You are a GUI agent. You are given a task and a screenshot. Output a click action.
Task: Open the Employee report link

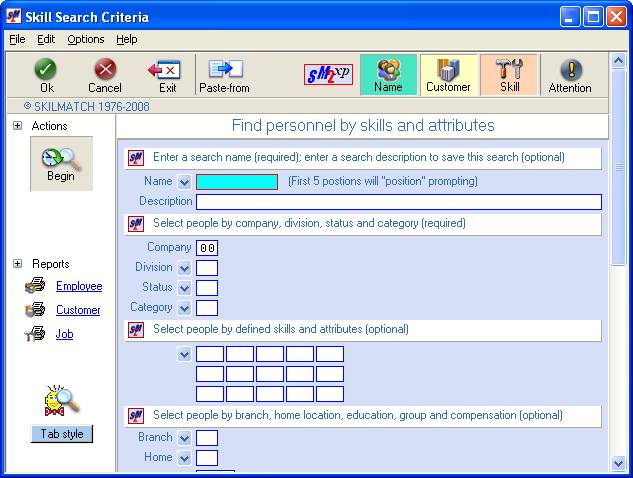click(x=78, y=286)
